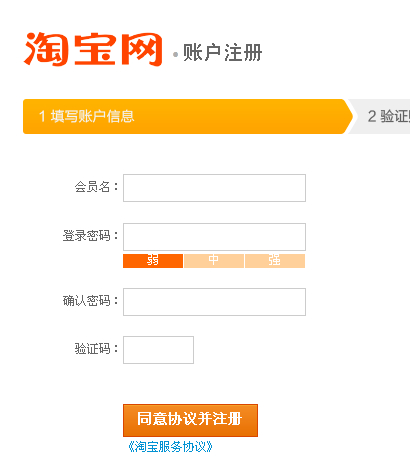Click the 账户注册 page title text

click(x=223, y=53)
